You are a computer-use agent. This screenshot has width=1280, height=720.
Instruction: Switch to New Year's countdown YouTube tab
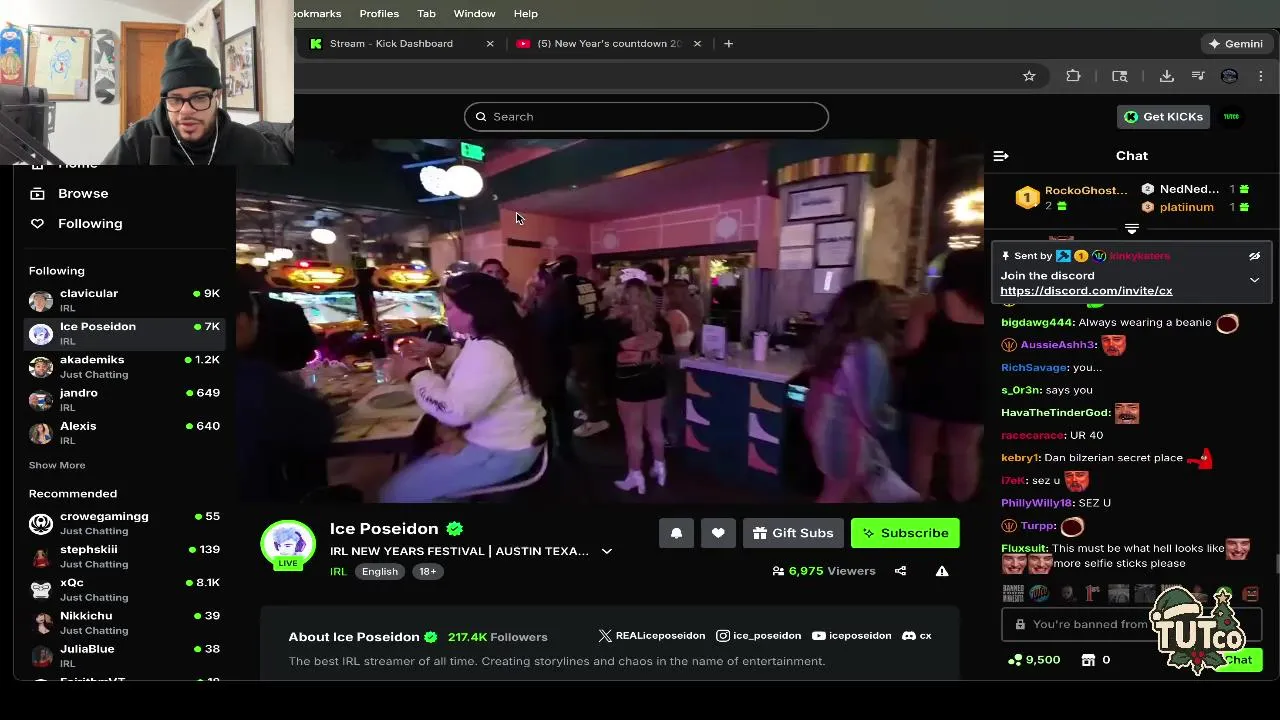(609, 44)
